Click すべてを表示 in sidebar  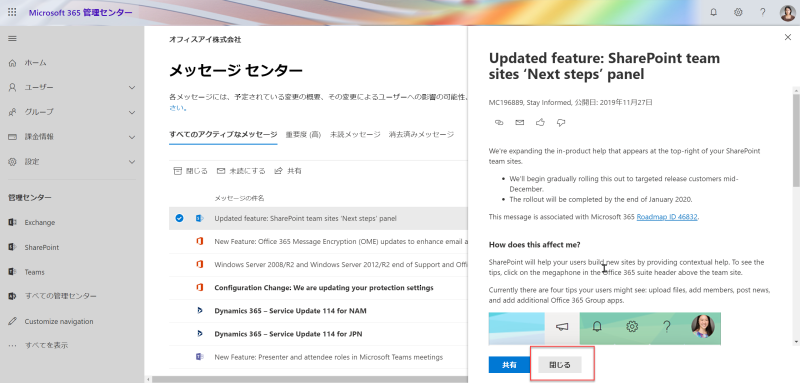pos(46,345)
